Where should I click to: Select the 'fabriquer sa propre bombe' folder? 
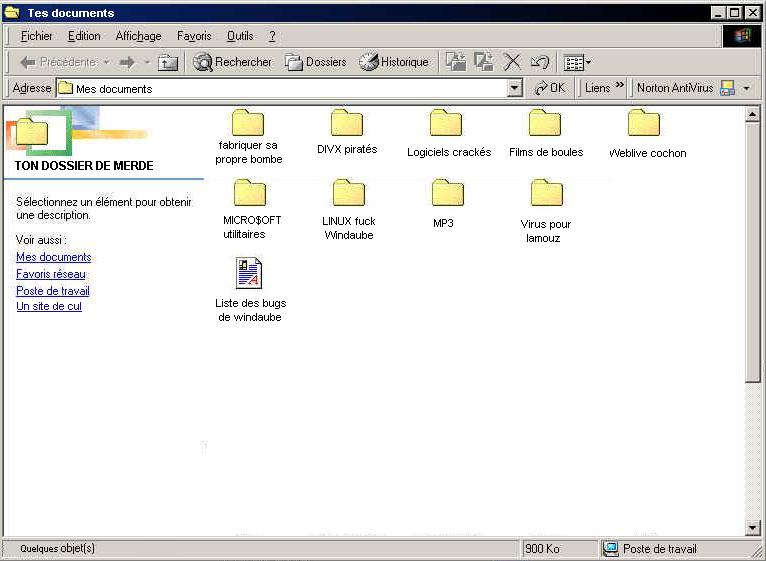click(x=248, y=137)
